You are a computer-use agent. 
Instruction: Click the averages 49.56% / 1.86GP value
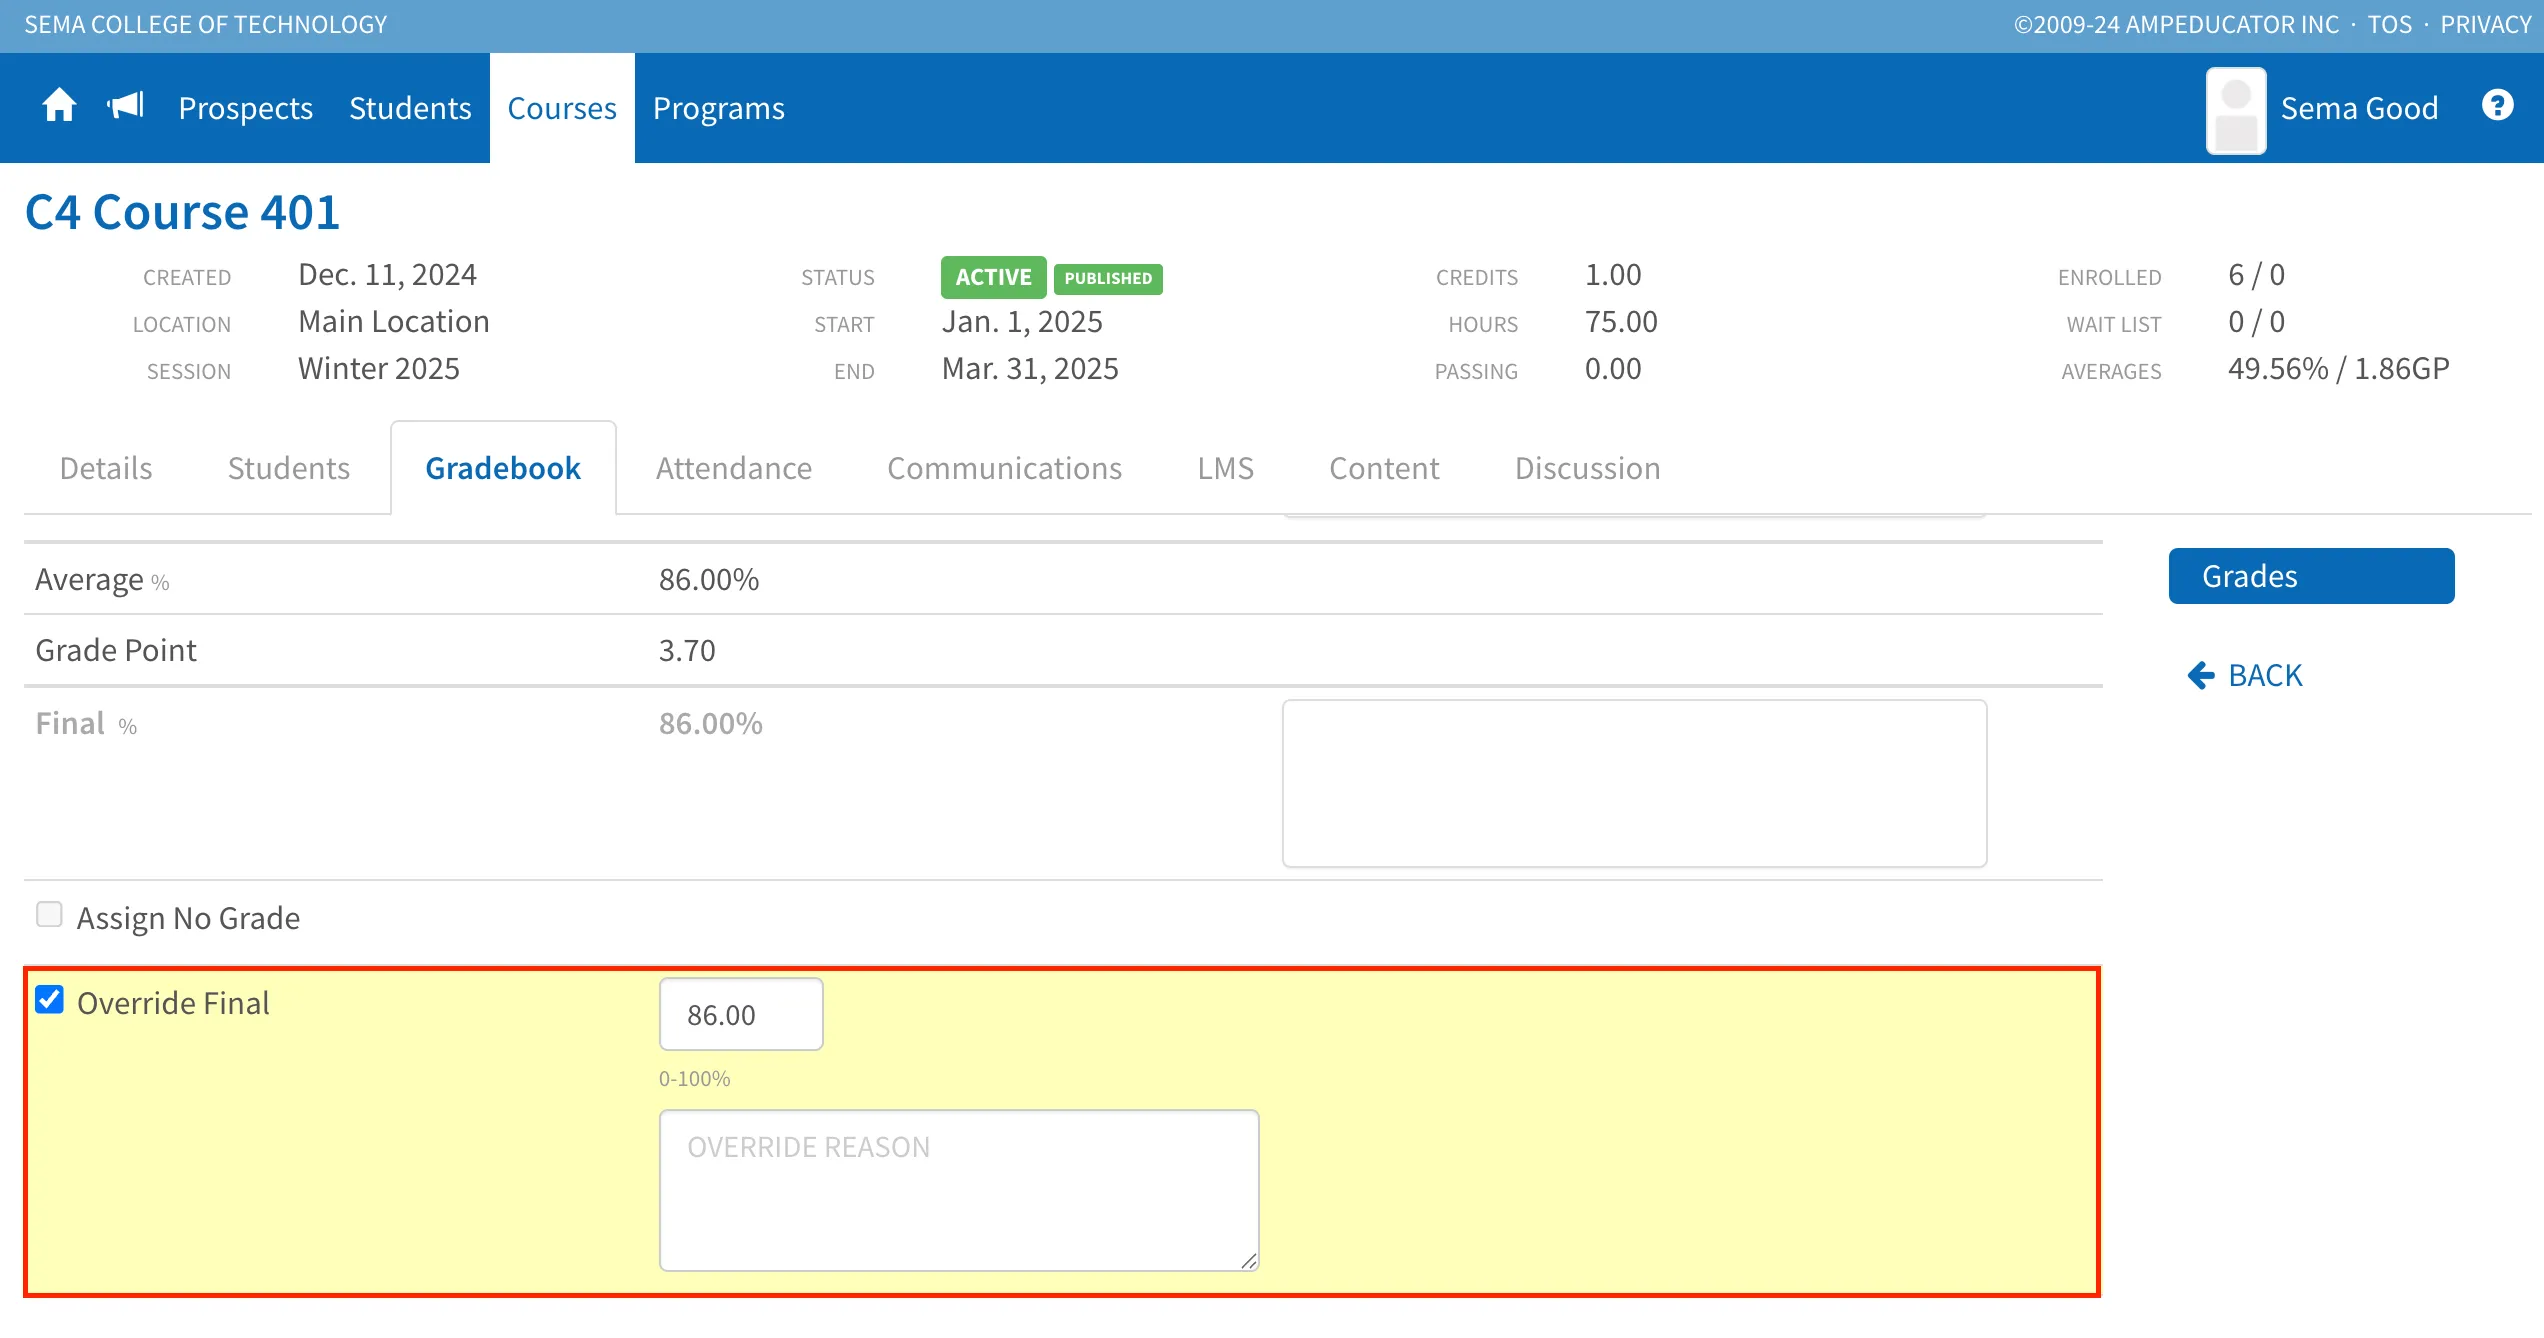(2339, 368)
